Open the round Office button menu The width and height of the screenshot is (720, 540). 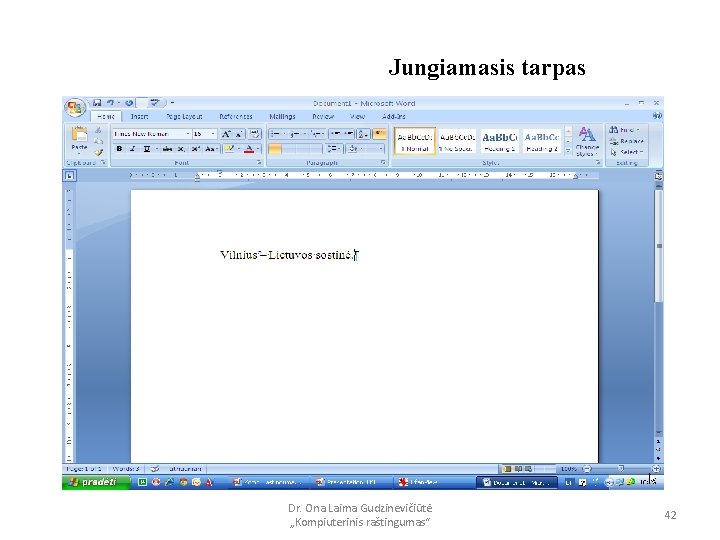(75, 108)
